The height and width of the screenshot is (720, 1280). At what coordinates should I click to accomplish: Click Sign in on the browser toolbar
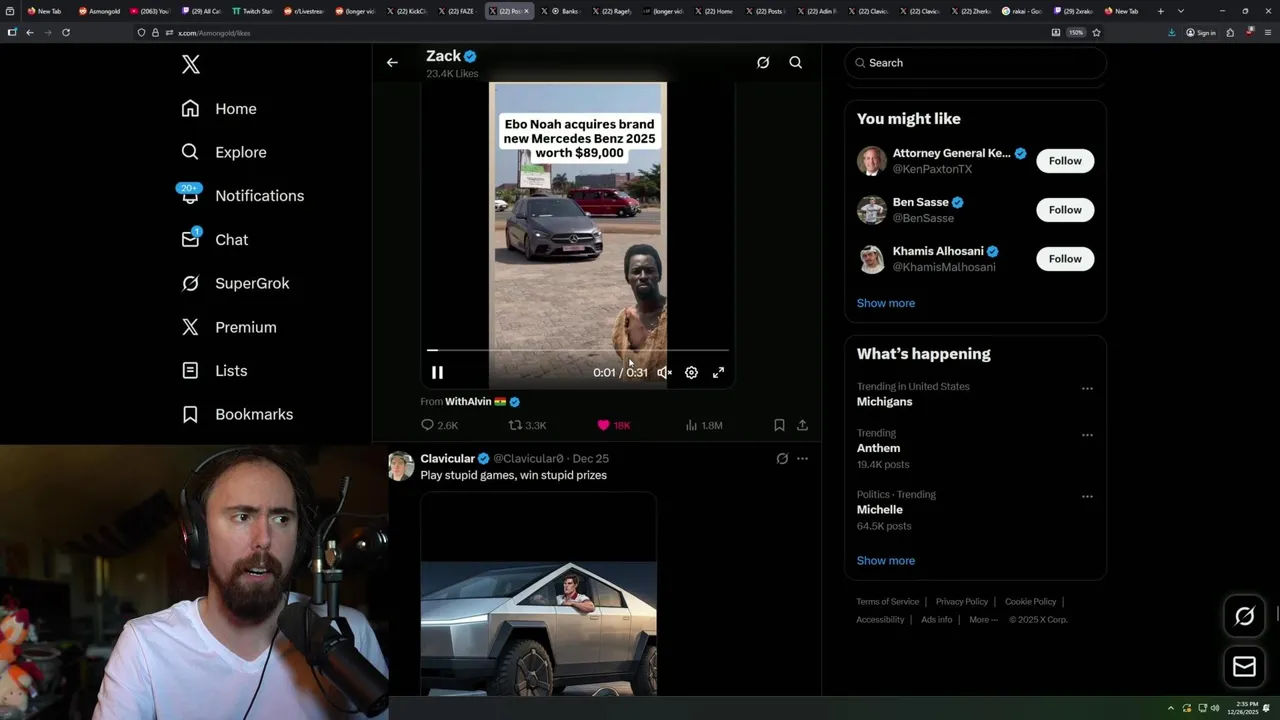(x=1201, y=32)
